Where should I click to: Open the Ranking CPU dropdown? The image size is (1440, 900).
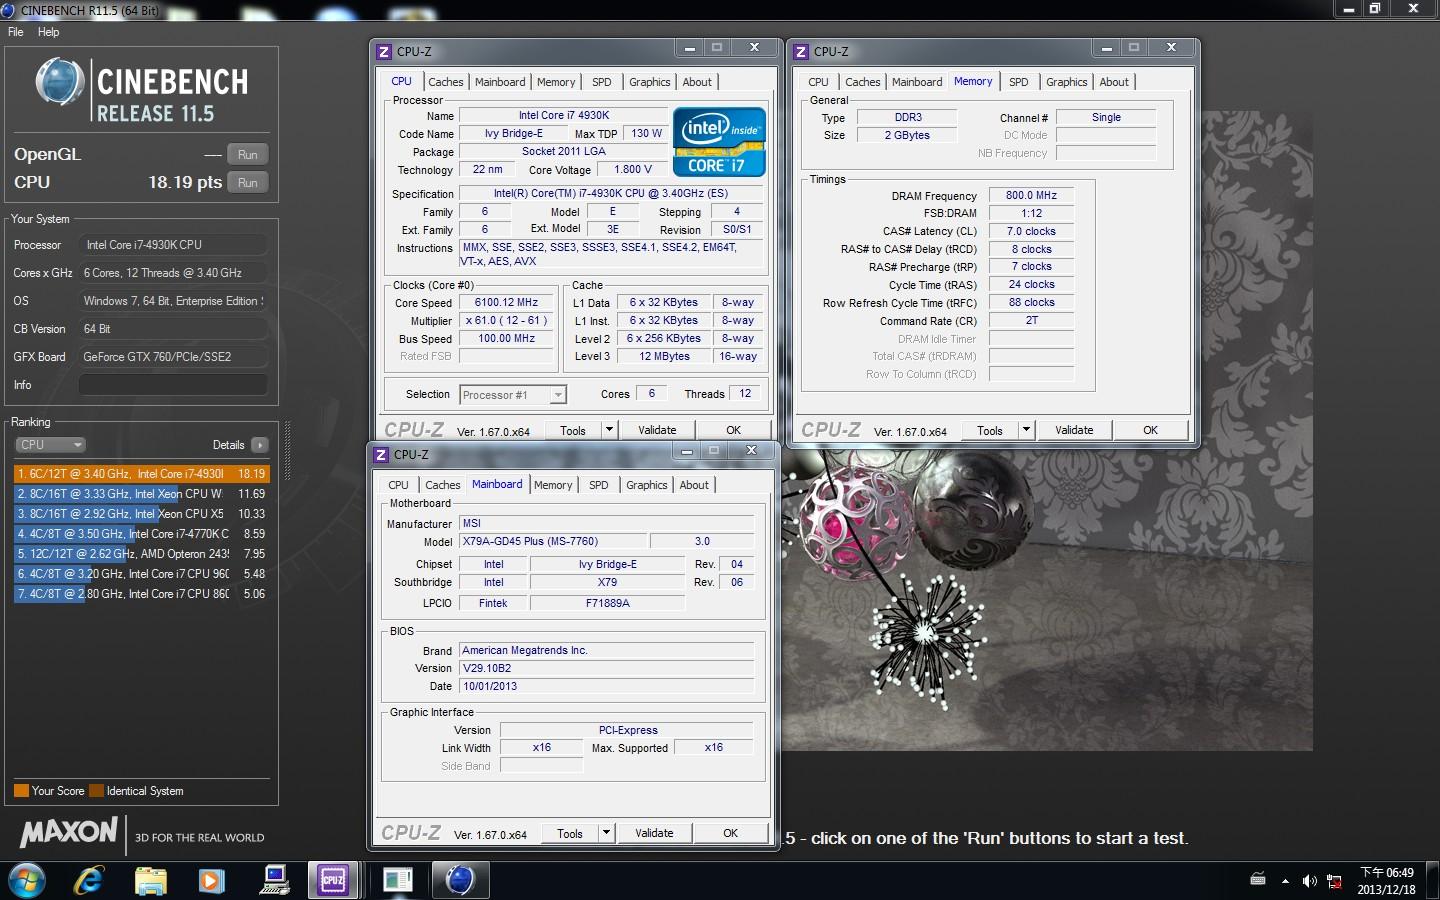pyautogui.click(x=50, y=445)
